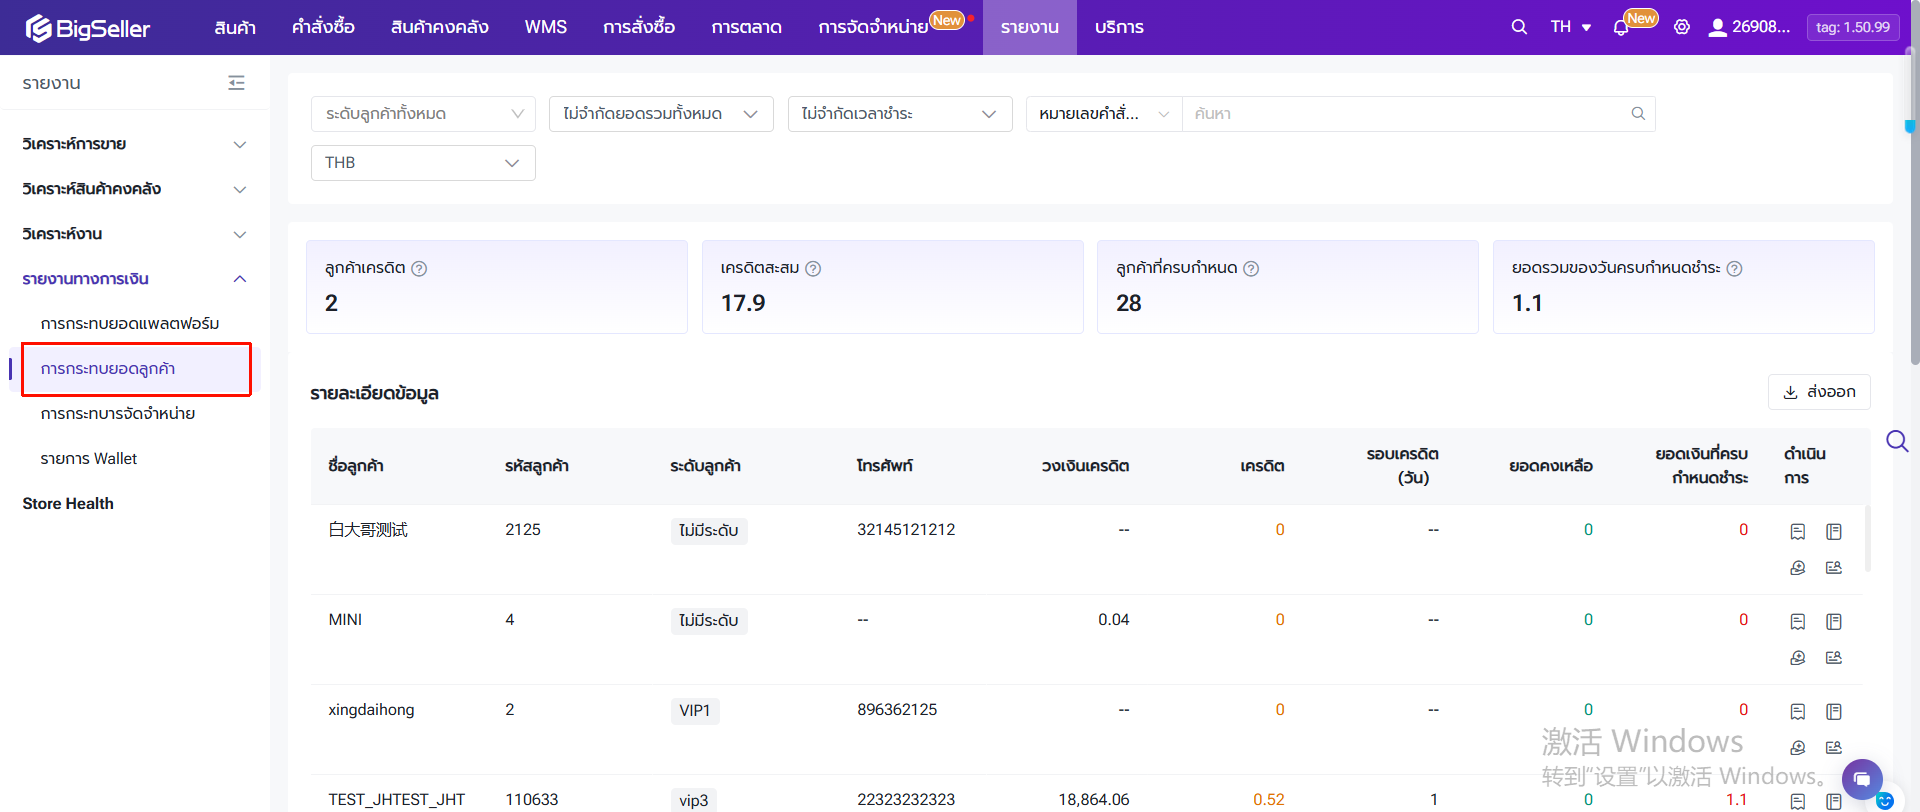Click the ส่งออก export button
Viewport: 1920px width, 812px height.
[1818, 392]
